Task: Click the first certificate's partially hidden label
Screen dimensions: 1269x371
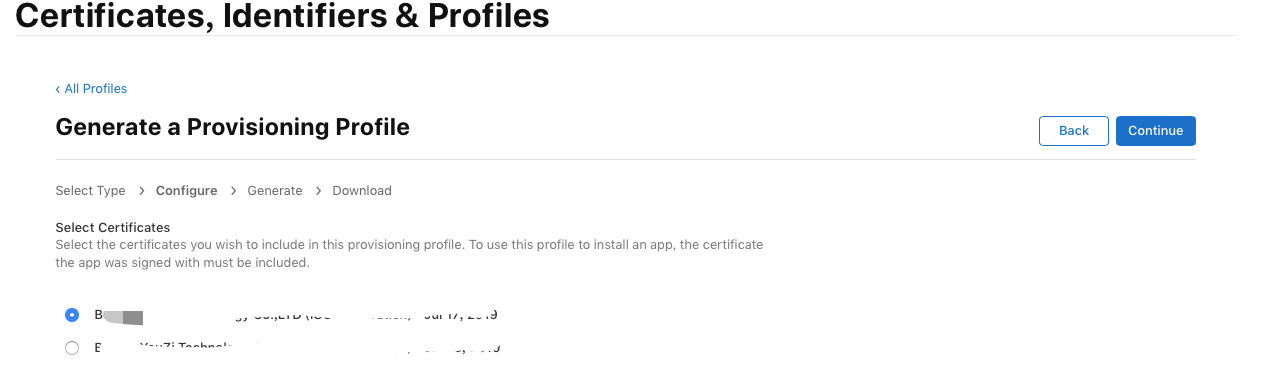Action: (x=296, y=315)
